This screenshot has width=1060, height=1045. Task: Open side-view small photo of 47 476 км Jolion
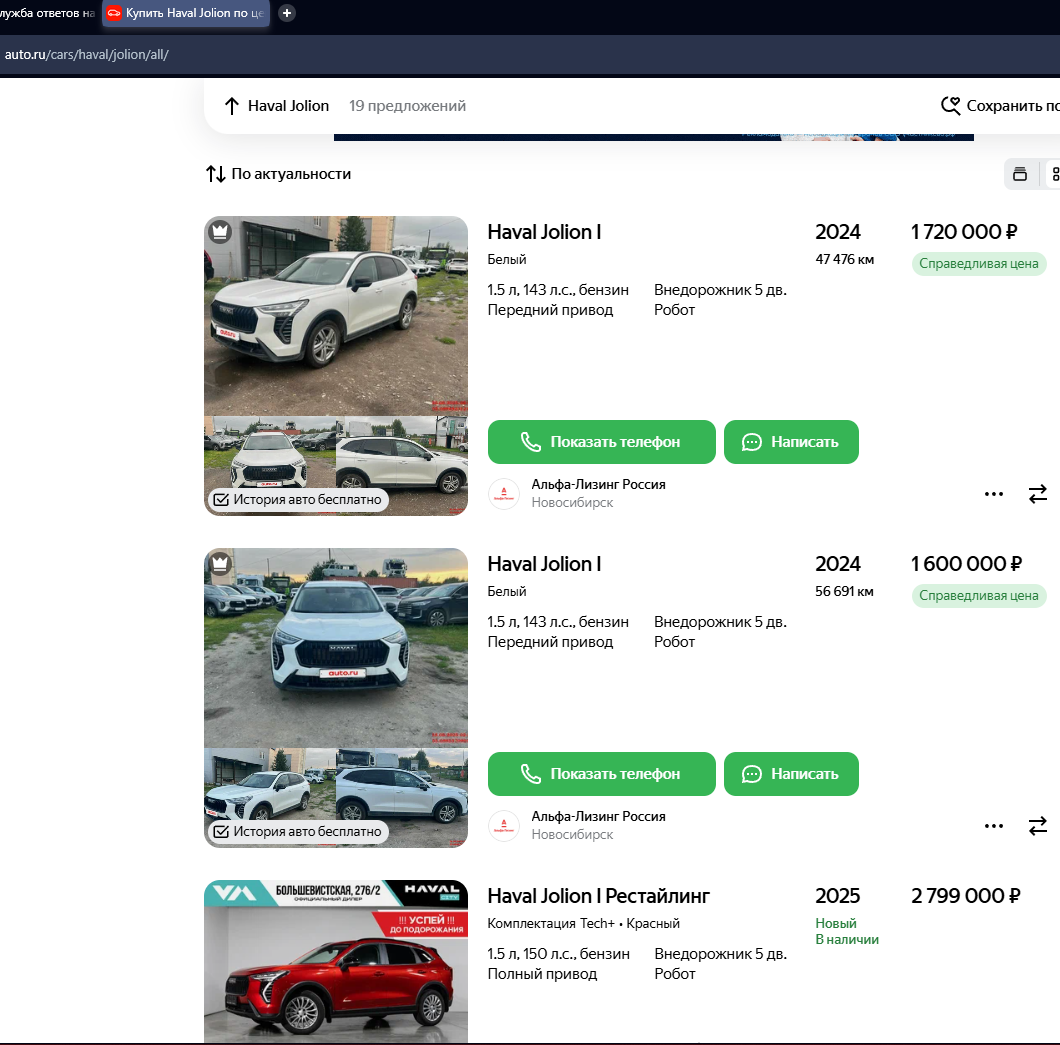(402, 466)
